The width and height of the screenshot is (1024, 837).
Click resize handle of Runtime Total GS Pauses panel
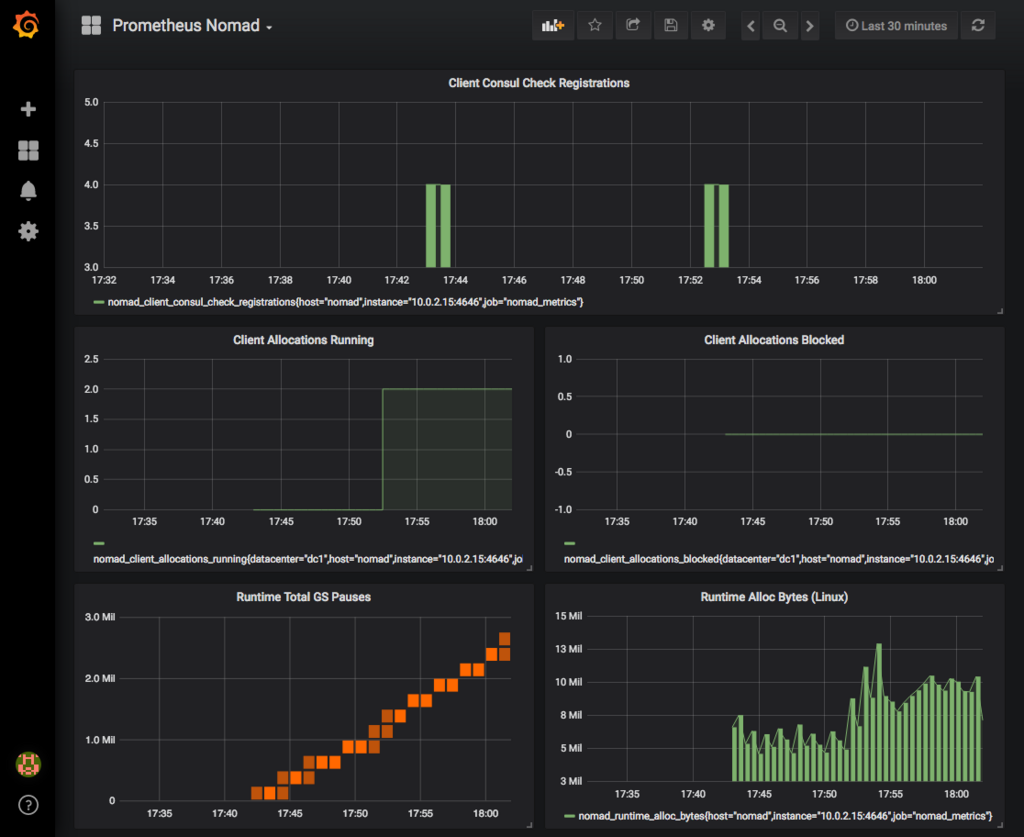[530, 825]
